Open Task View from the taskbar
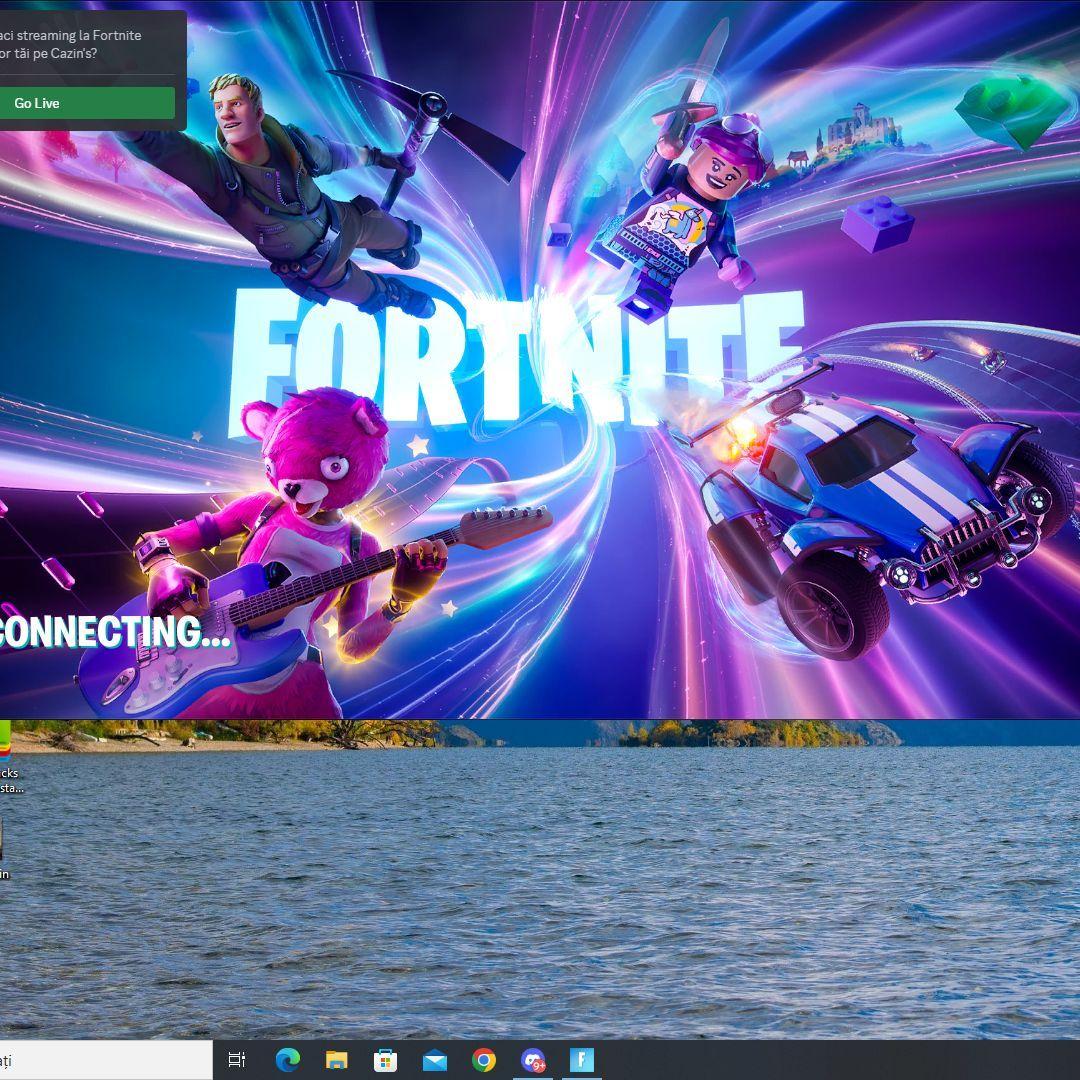This screenshot has width=1080, height=1080. tap(237, 1059)
